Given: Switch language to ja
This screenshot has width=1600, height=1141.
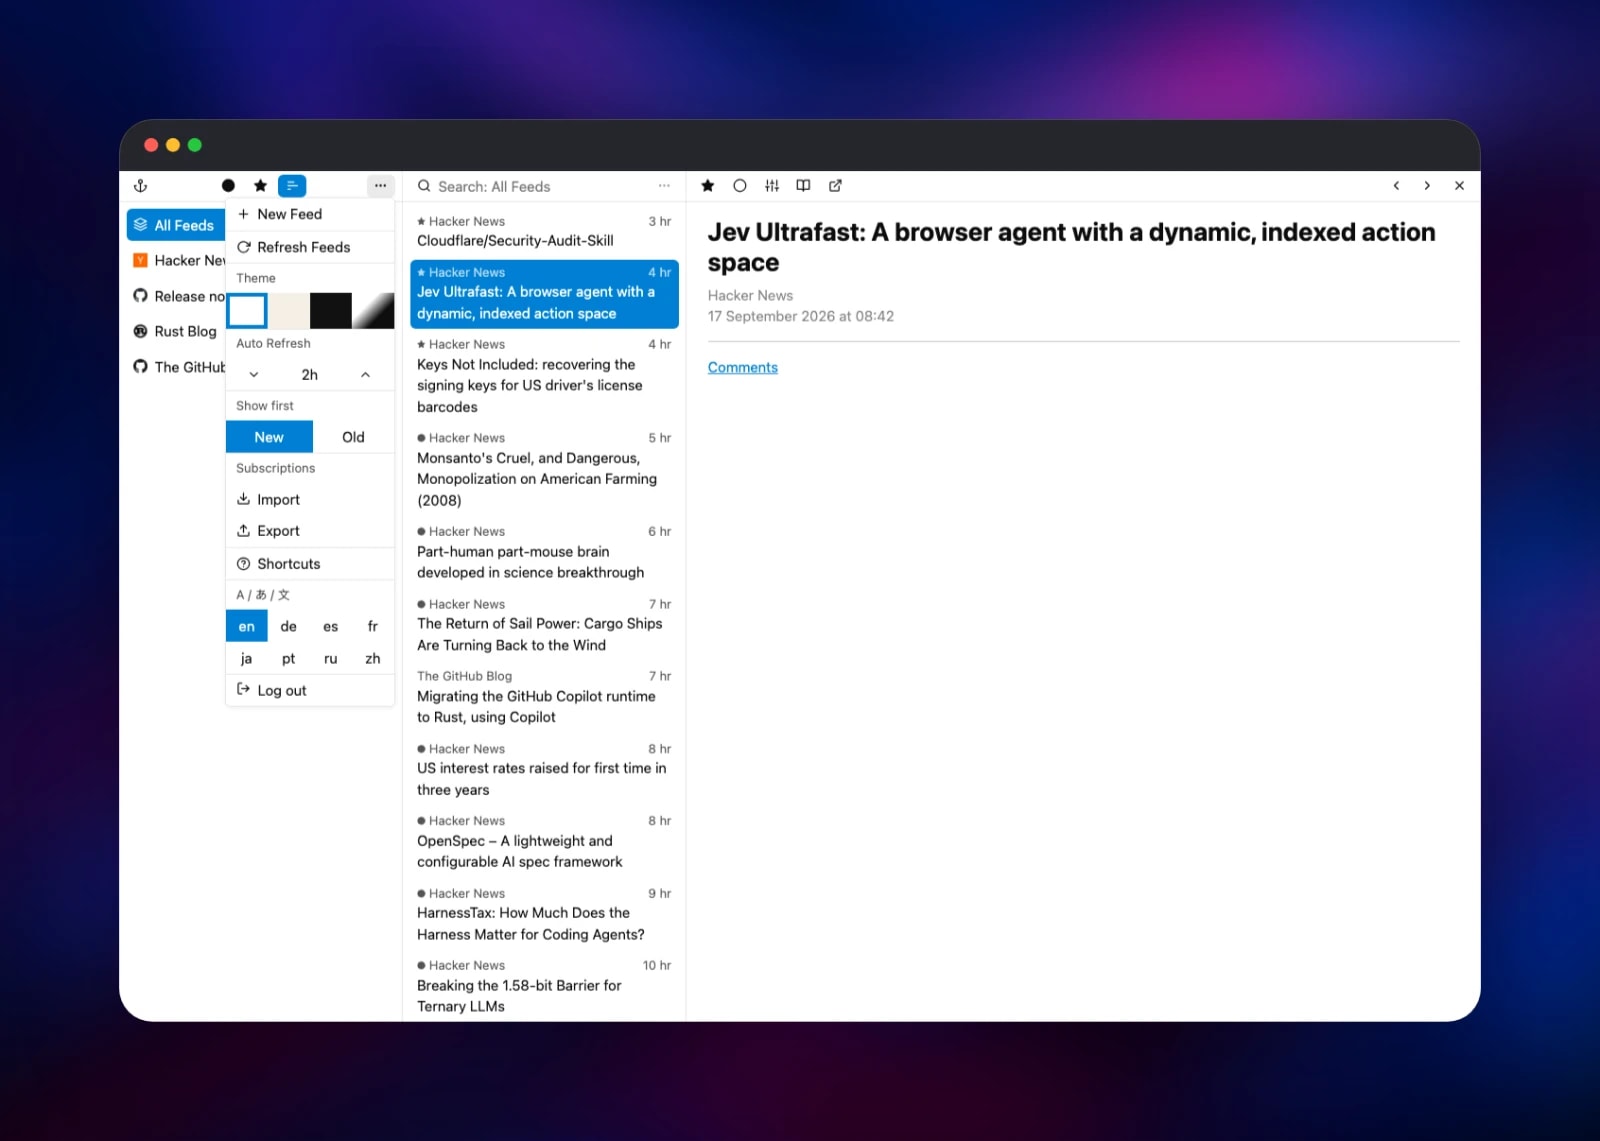Looking at the screenshot, I should 247,659.
